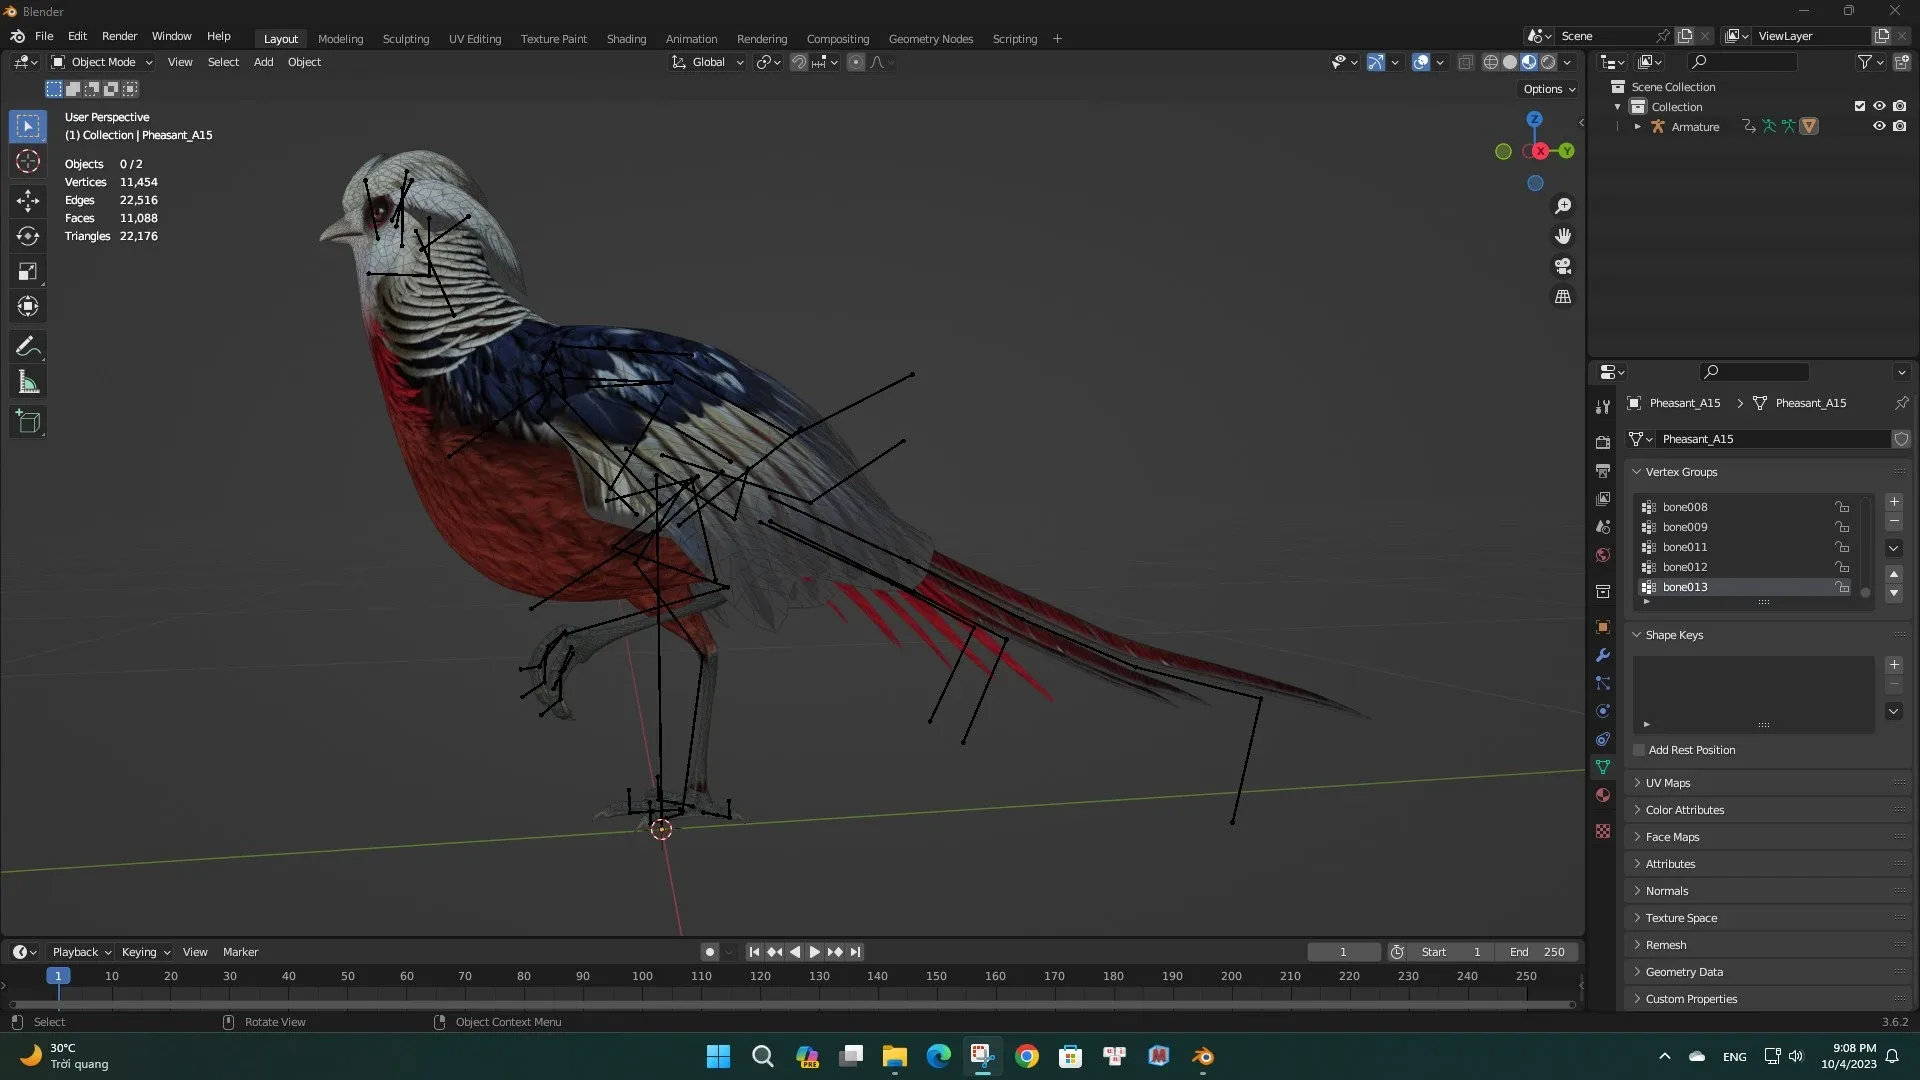Add a new workspace tab with plus
Screen dimensions: 1920x1080
tap(1057, 39)
